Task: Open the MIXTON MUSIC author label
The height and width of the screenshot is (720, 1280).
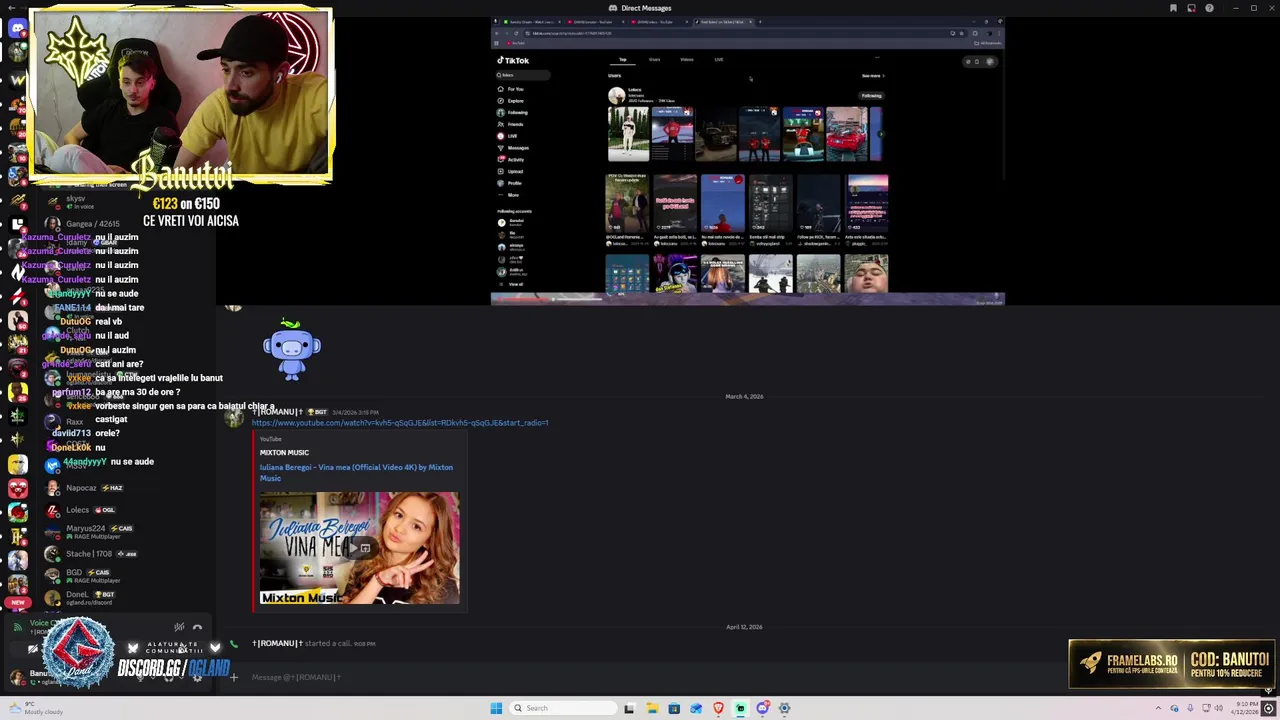Action: (284, 452)
